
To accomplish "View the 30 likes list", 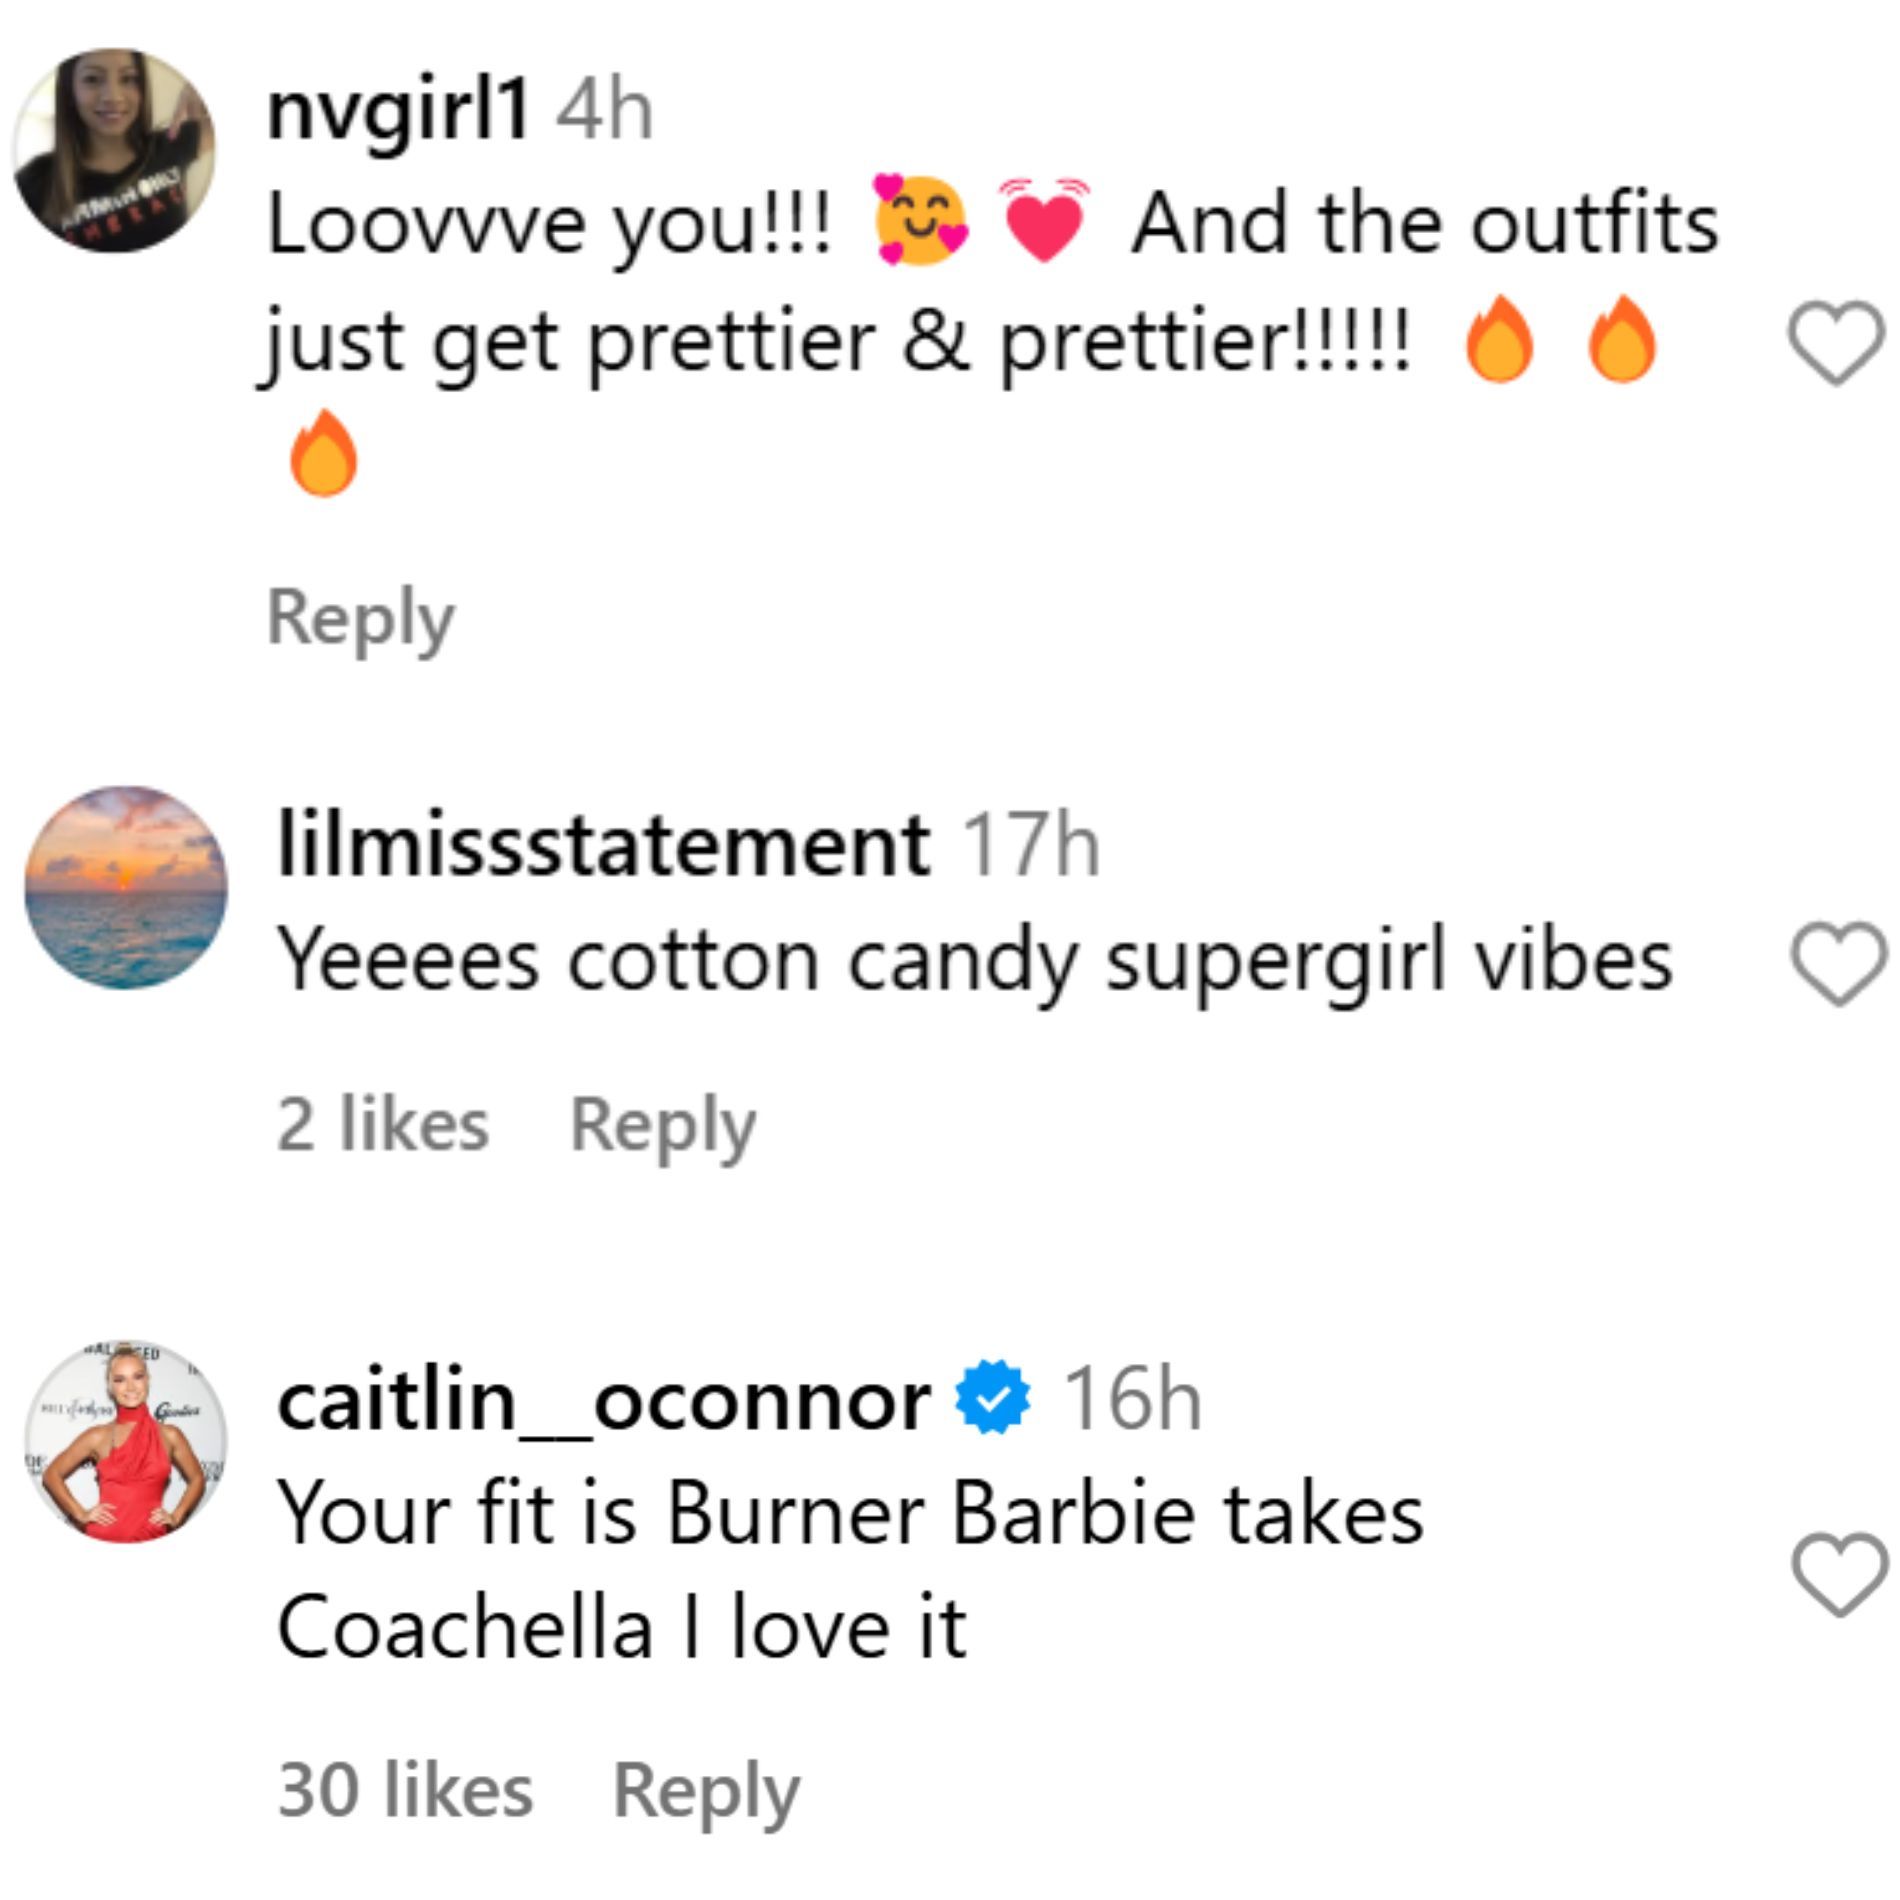I will click(405, 1791).
